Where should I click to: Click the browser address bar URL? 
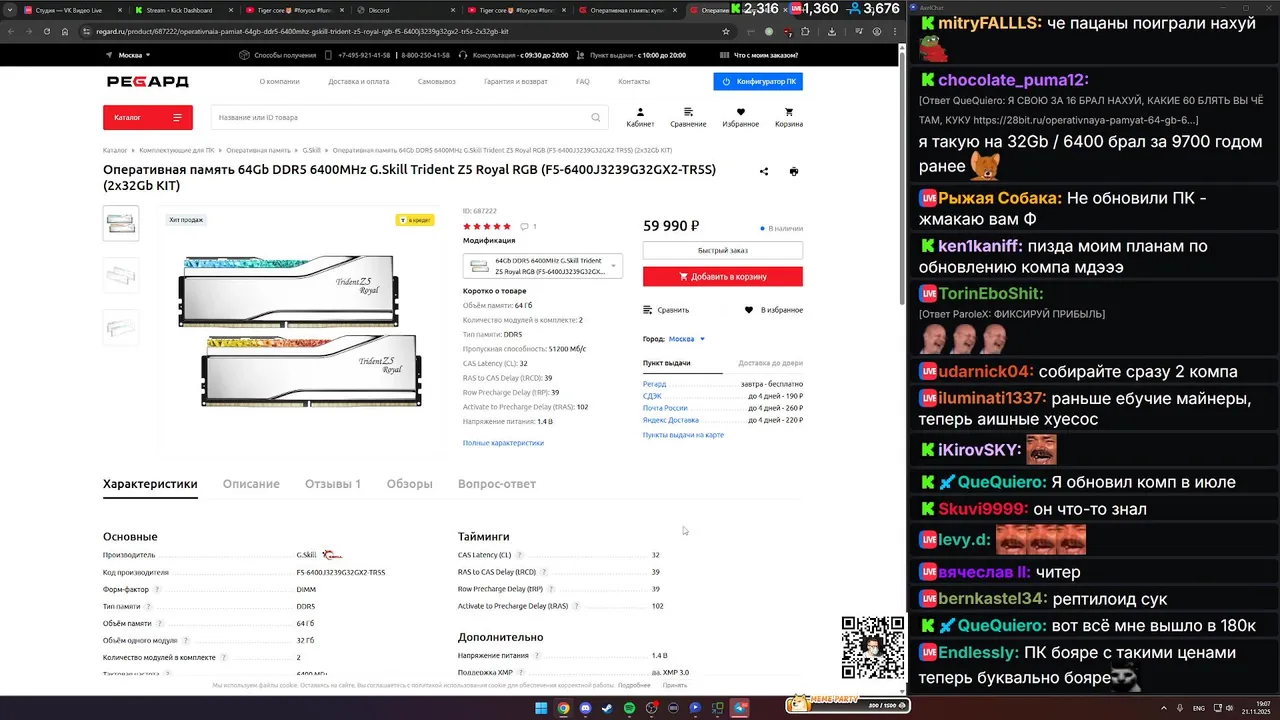303,32
